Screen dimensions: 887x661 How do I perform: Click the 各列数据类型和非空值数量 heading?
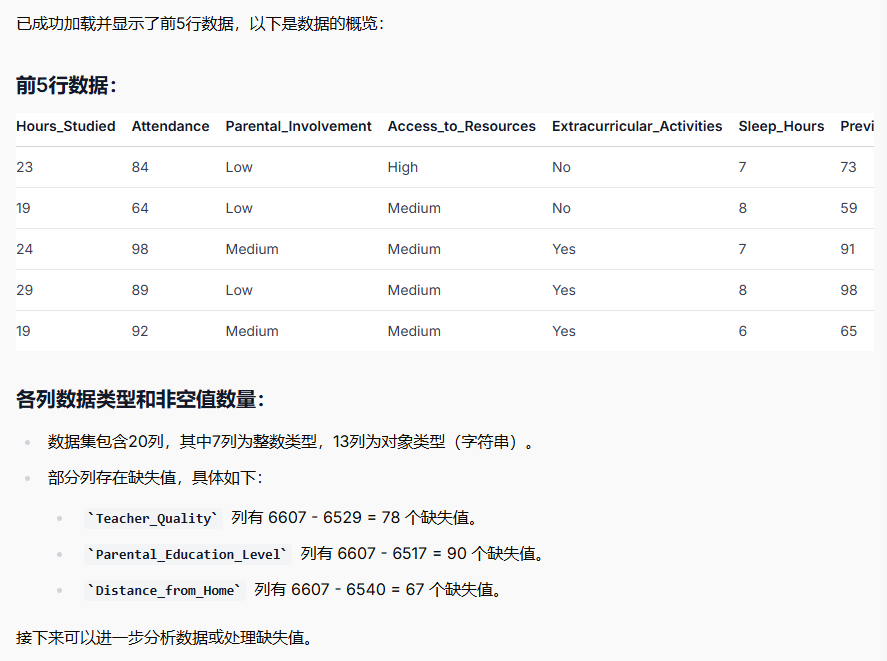pos(140,400)
